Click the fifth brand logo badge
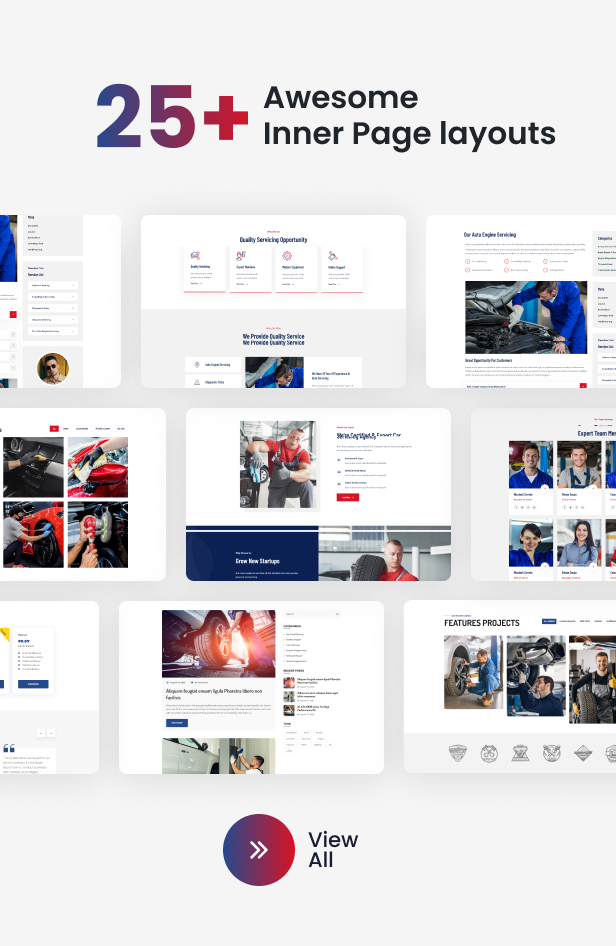The height and width of the screenshot is (946, 616). pos(583,753)
